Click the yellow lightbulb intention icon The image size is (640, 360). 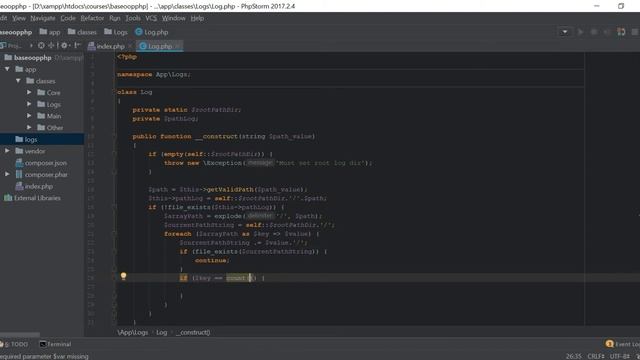tap(123, 276)
